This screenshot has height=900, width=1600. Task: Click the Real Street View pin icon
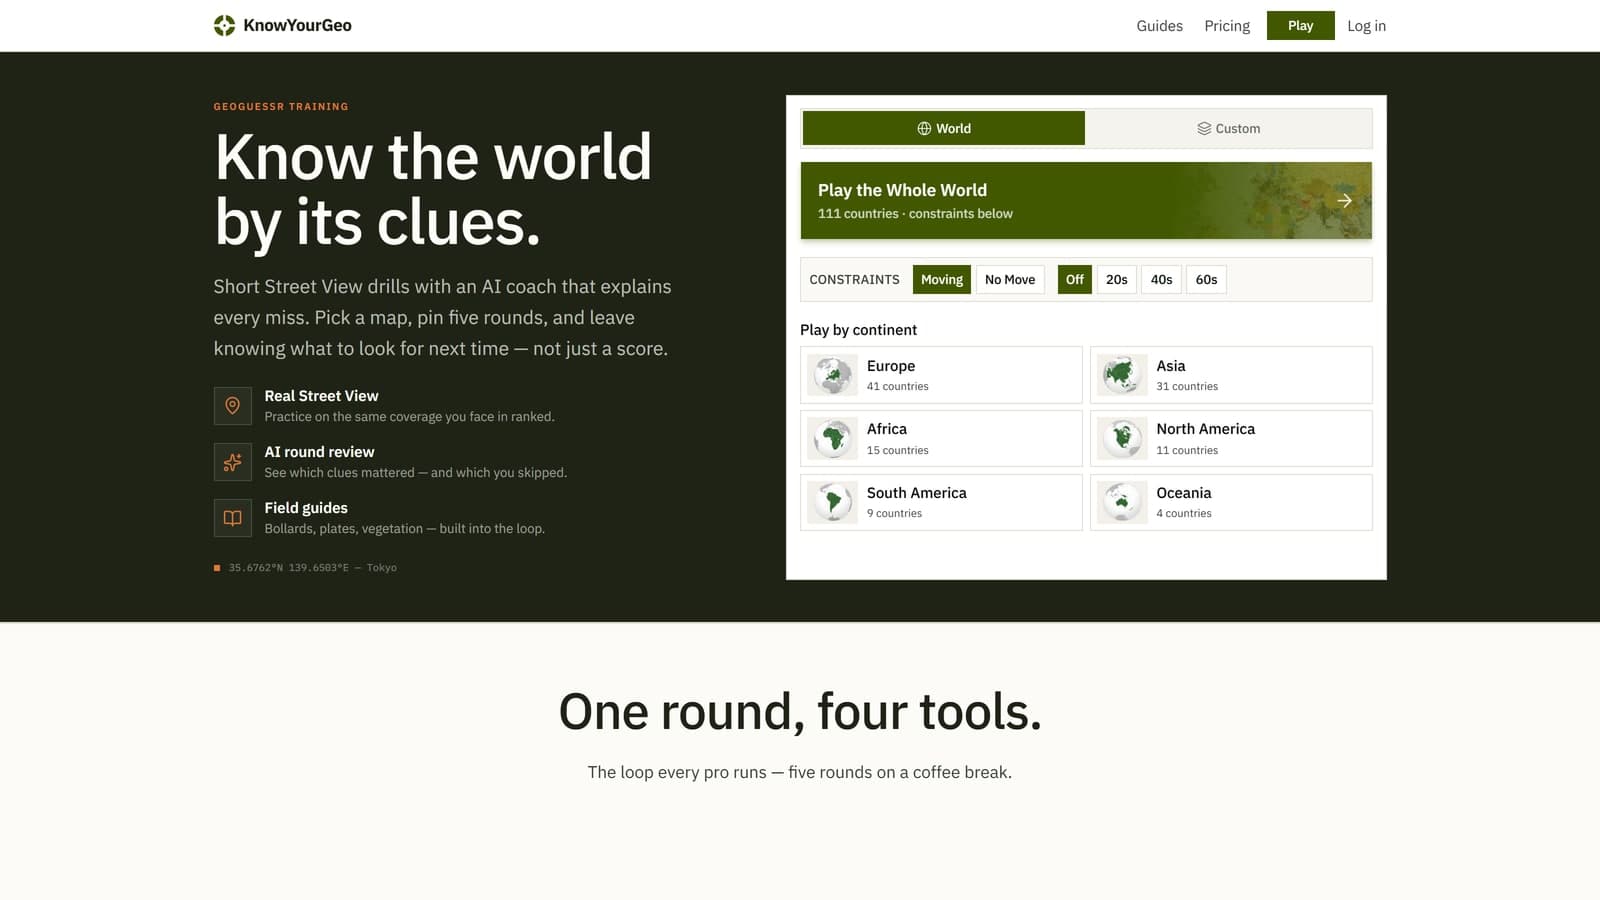pyautogui.click(x=232, y=406)
